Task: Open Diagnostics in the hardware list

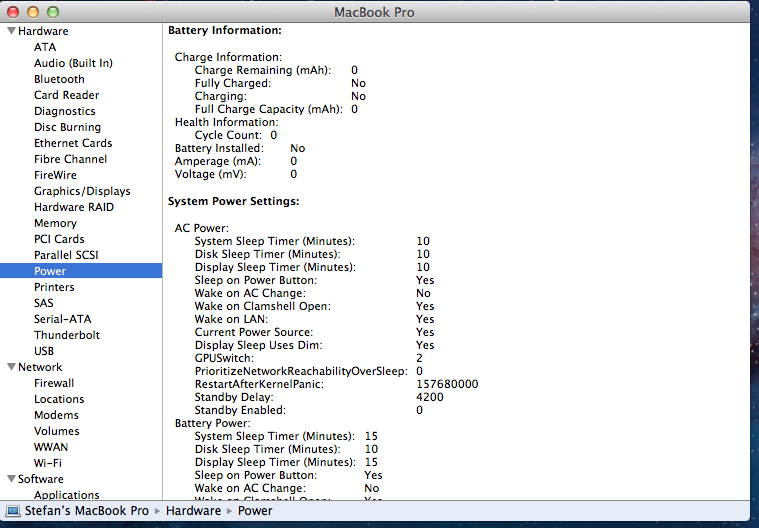Action: [64, 111]
